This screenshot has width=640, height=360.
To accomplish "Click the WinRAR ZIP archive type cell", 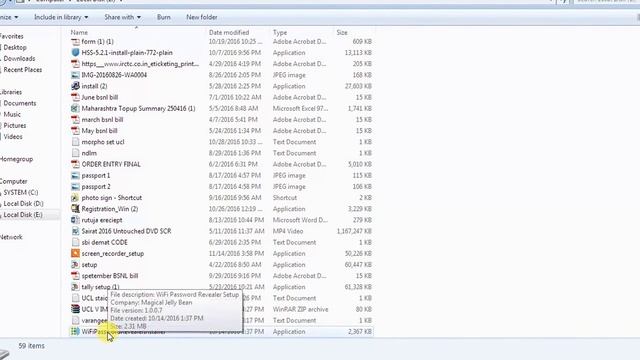I will click(300, 309).
